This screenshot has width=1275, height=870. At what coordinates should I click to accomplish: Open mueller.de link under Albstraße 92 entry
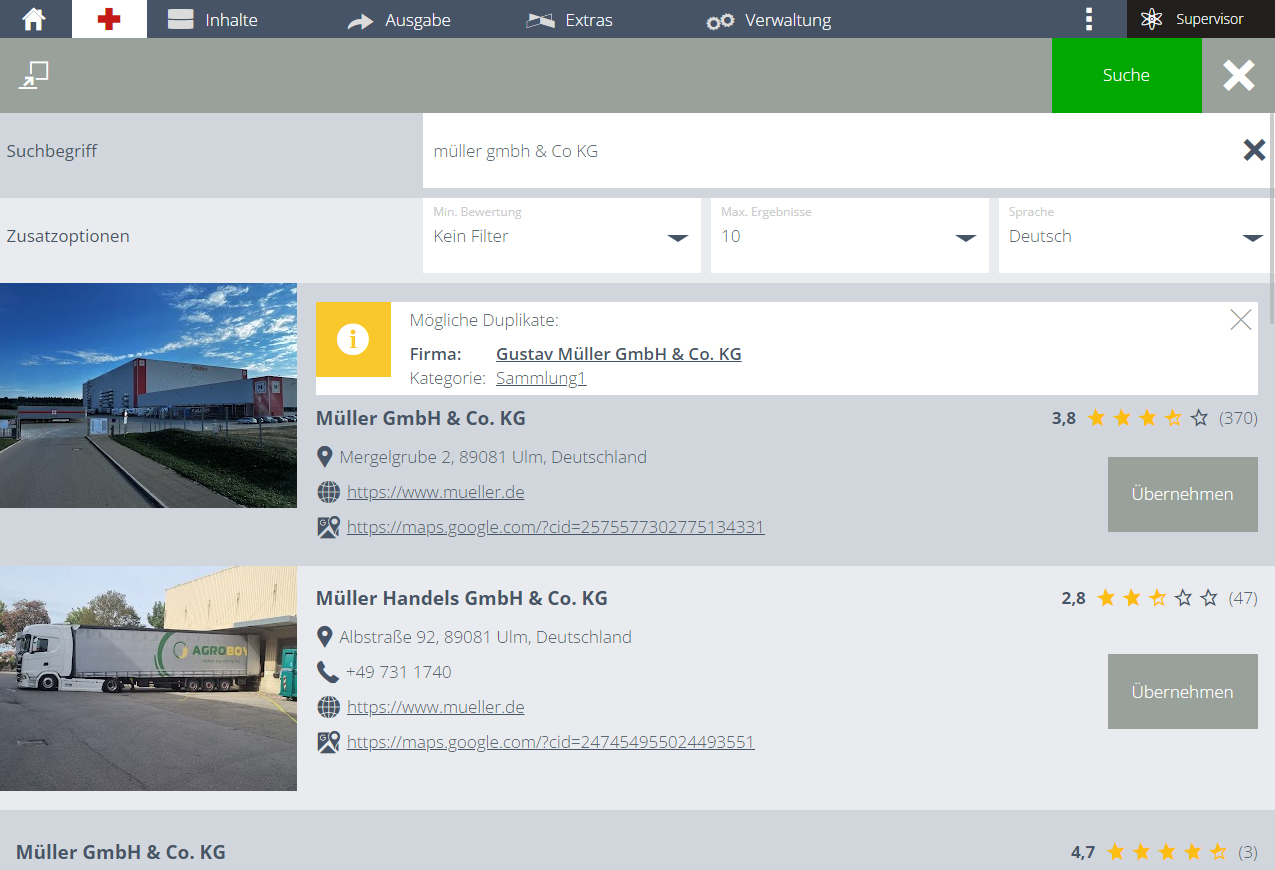[x=436, y=707]
